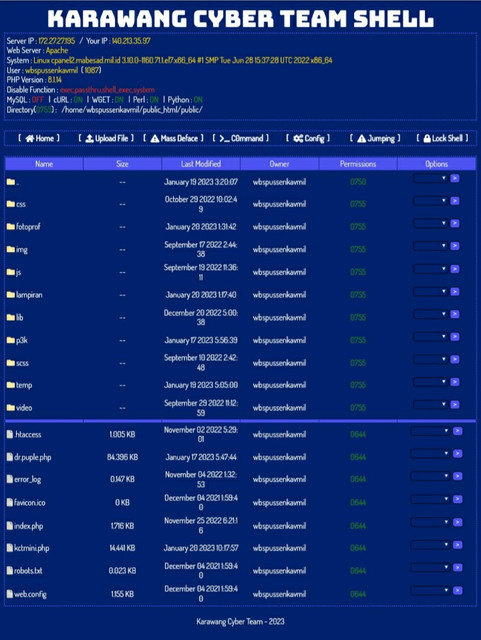Click the go arrow button in js row
The image size is (481, 640).
454,269
